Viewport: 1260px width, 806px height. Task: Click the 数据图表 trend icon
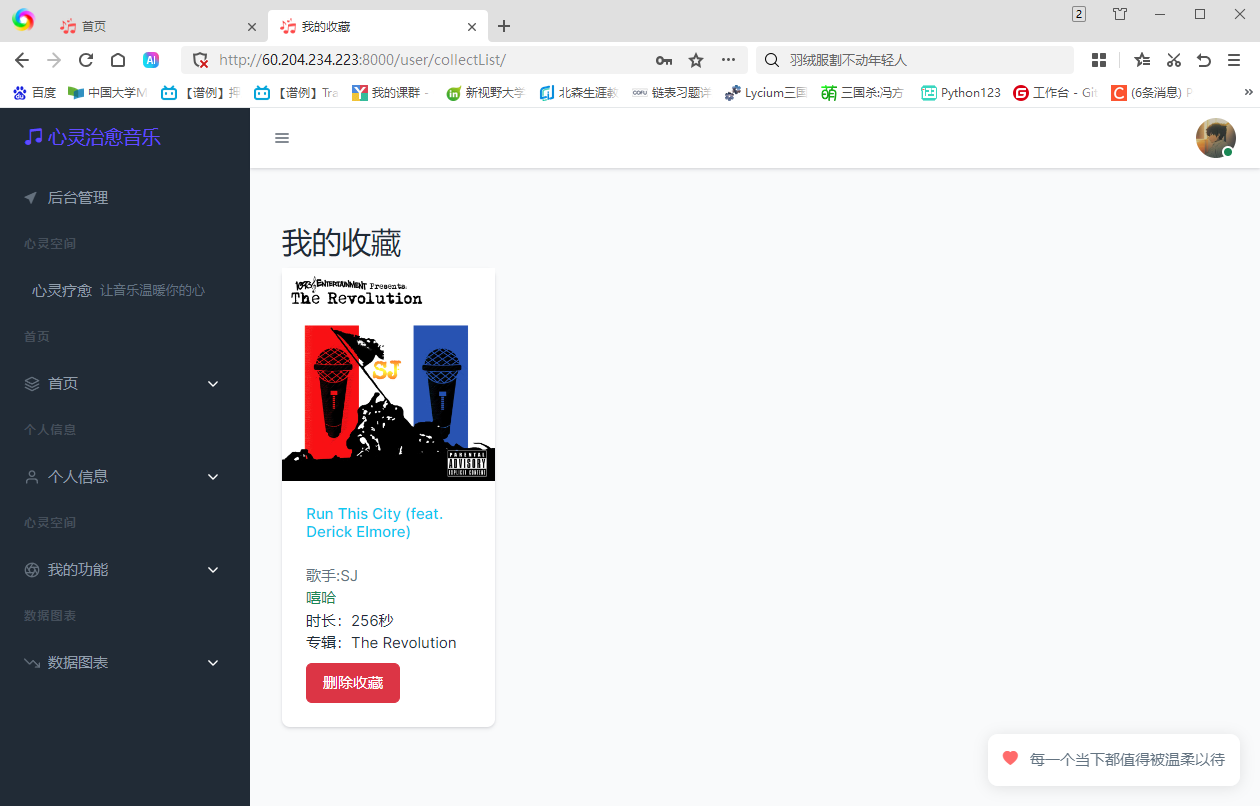click(32, 663)
